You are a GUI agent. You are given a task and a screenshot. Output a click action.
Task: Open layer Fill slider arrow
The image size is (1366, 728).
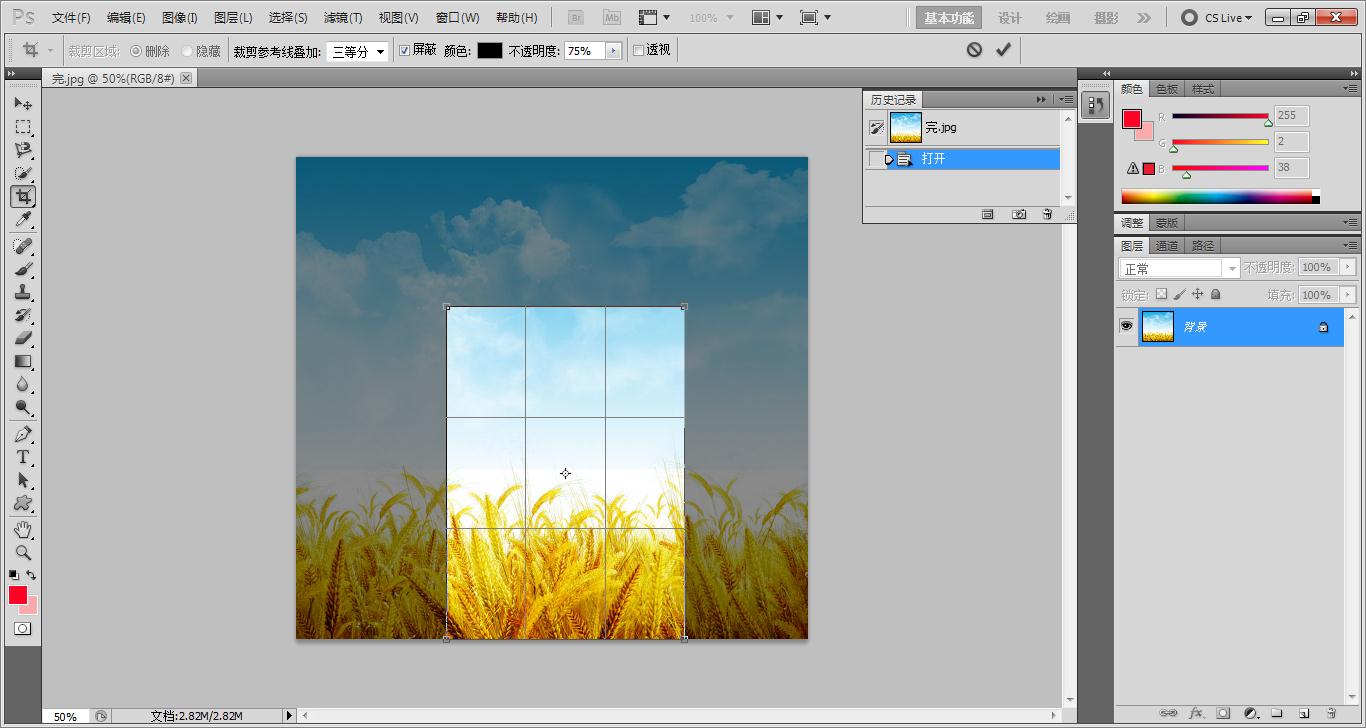1347,295
